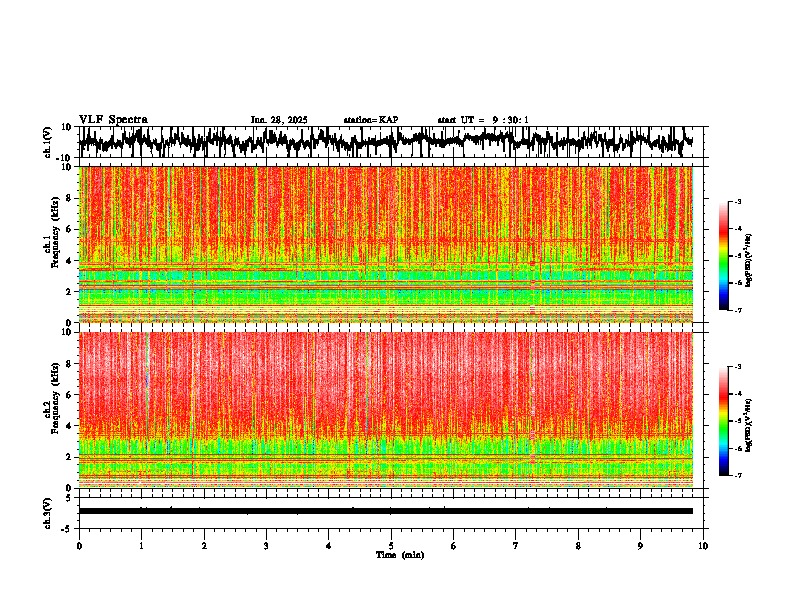792x612 pixels.
Task: Click ch.1 color bar log(PSD) units label
Action: [x=749, y=260]
